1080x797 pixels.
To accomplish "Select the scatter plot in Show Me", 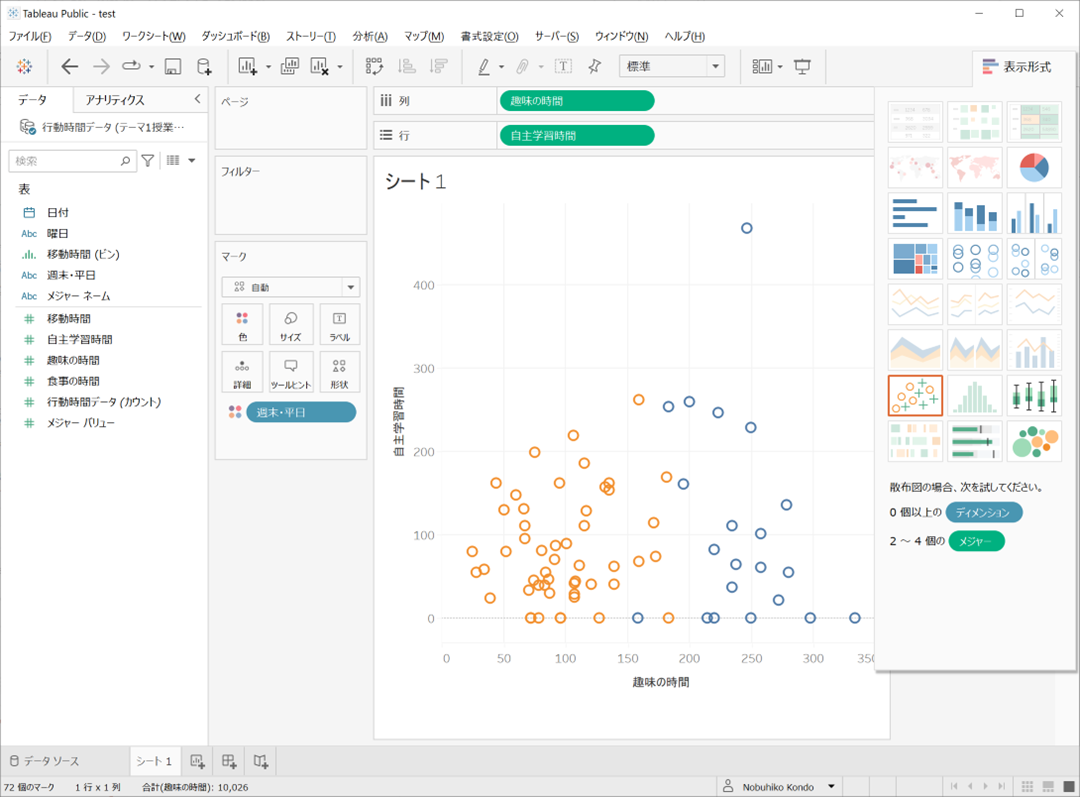I will (915, 395).
